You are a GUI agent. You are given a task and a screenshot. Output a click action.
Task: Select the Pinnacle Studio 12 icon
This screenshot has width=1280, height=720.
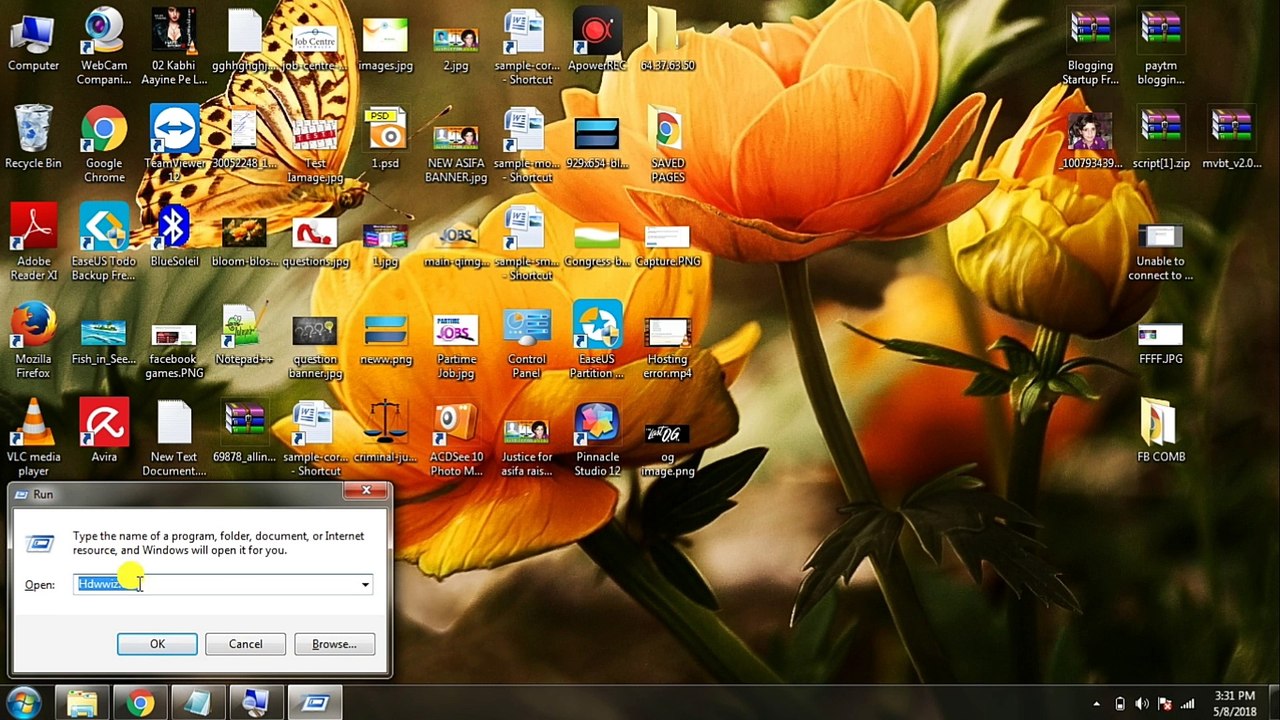(597, 437)
